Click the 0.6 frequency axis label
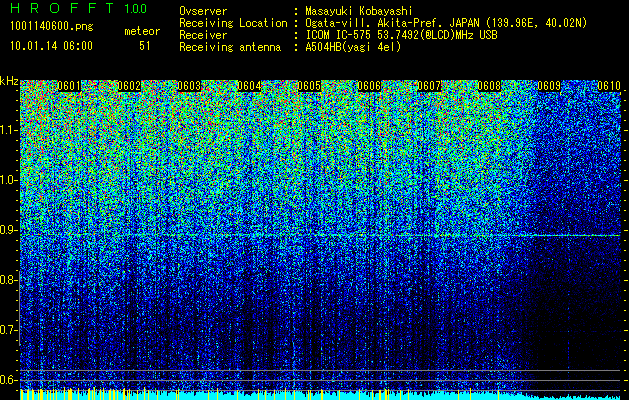 click(x=8, y=380)
